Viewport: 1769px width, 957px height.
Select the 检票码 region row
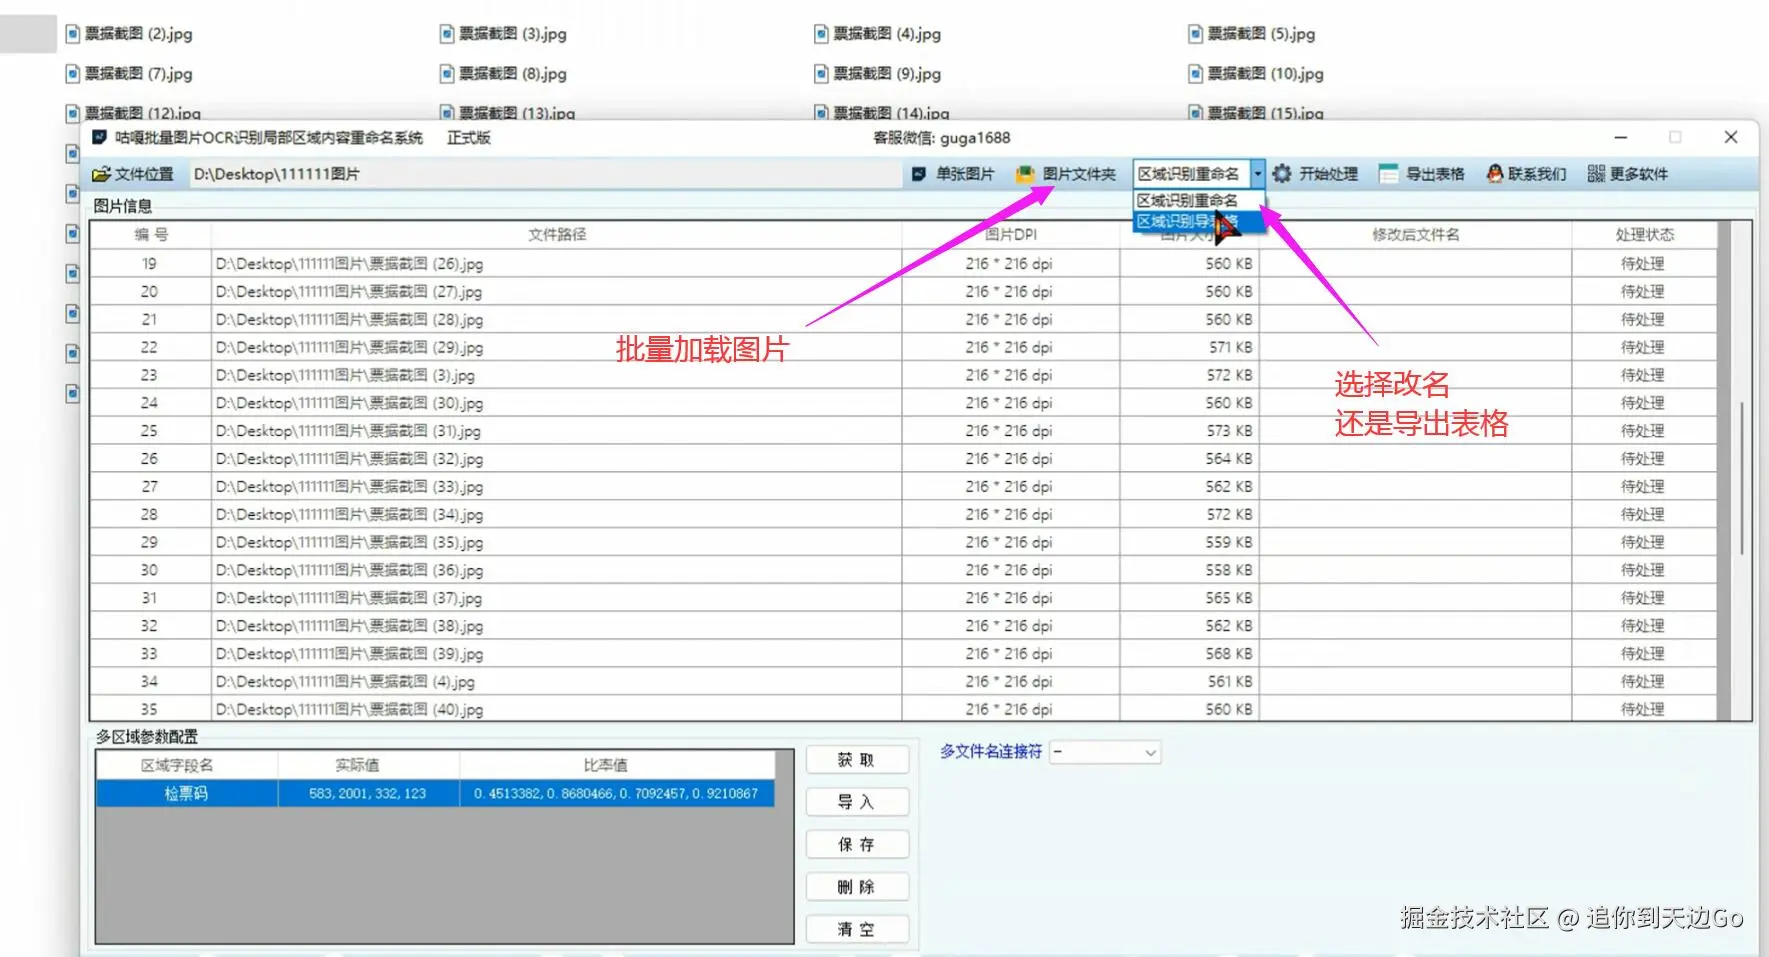pyautogui.click(x=435, y=793)
